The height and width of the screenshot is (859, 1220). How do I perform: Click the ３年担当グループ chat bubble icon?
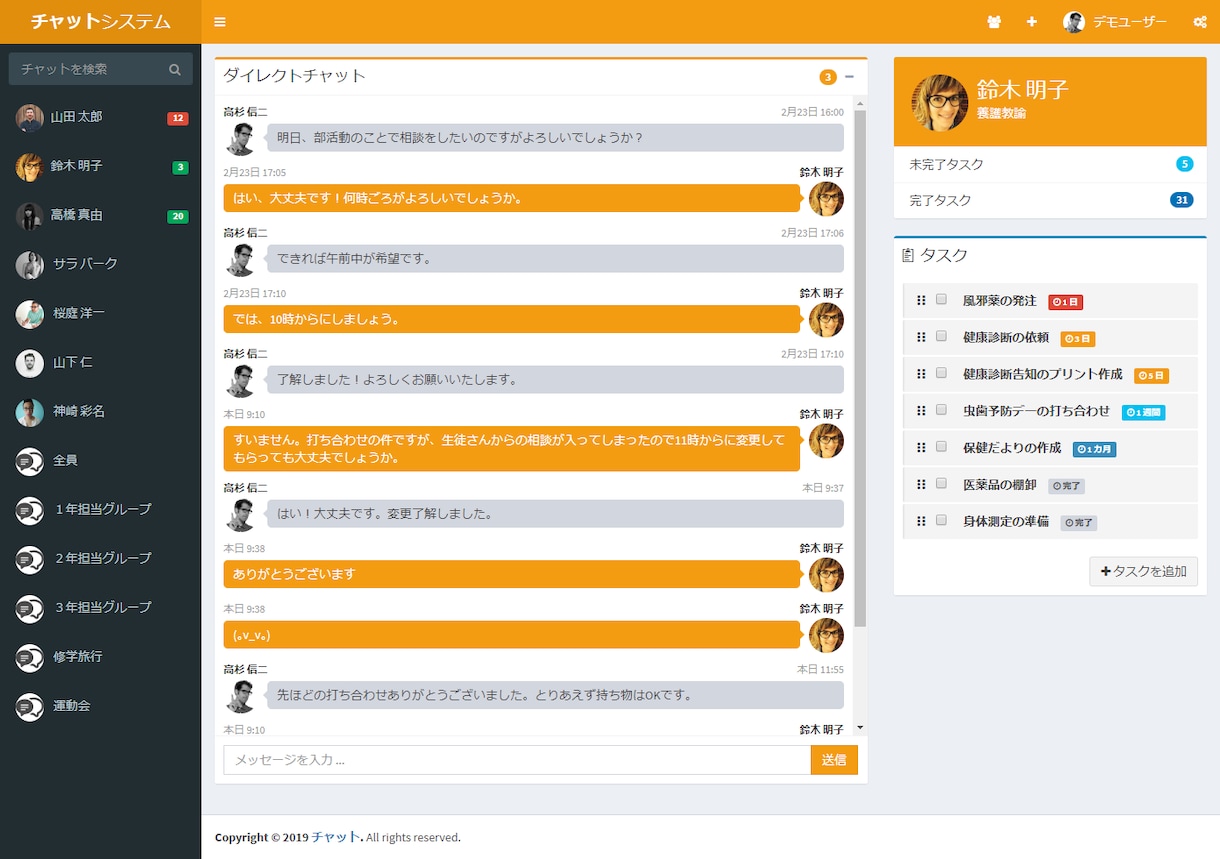pyautogui.click(x=30, y=609)
